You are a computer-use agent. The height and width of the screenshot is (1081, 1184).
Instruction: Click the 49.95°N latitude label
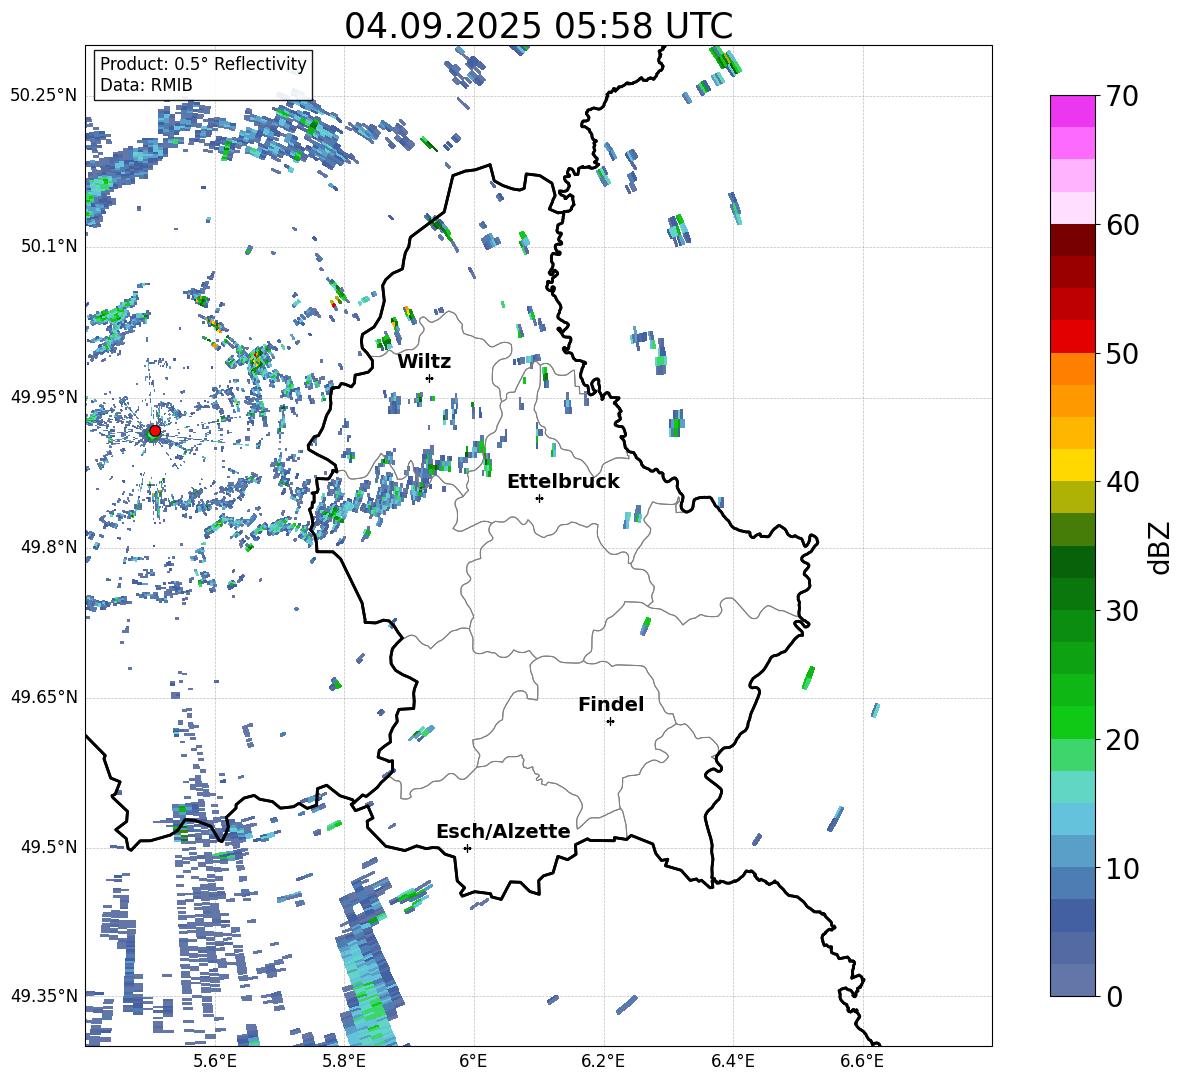click(x=44, y=396)
